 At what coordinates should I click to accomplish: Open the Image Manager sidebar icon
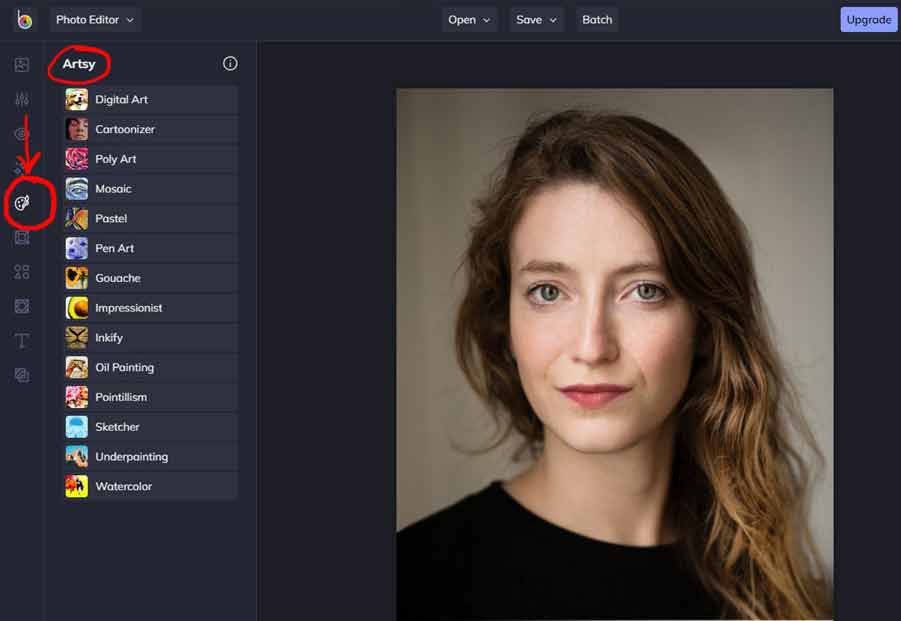click(x=22, y=64)
